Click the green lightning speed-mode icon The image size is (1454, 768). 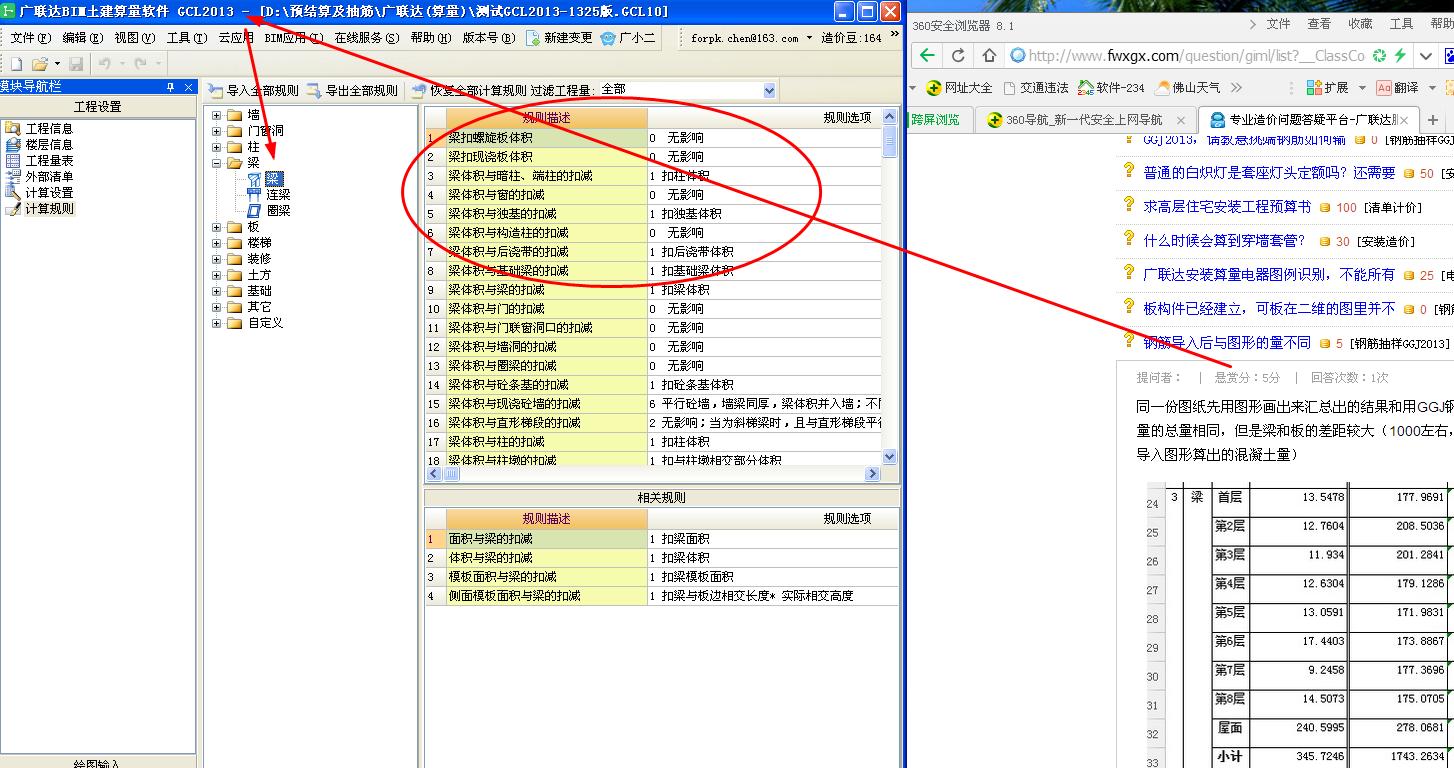(x=1400, y=56)
